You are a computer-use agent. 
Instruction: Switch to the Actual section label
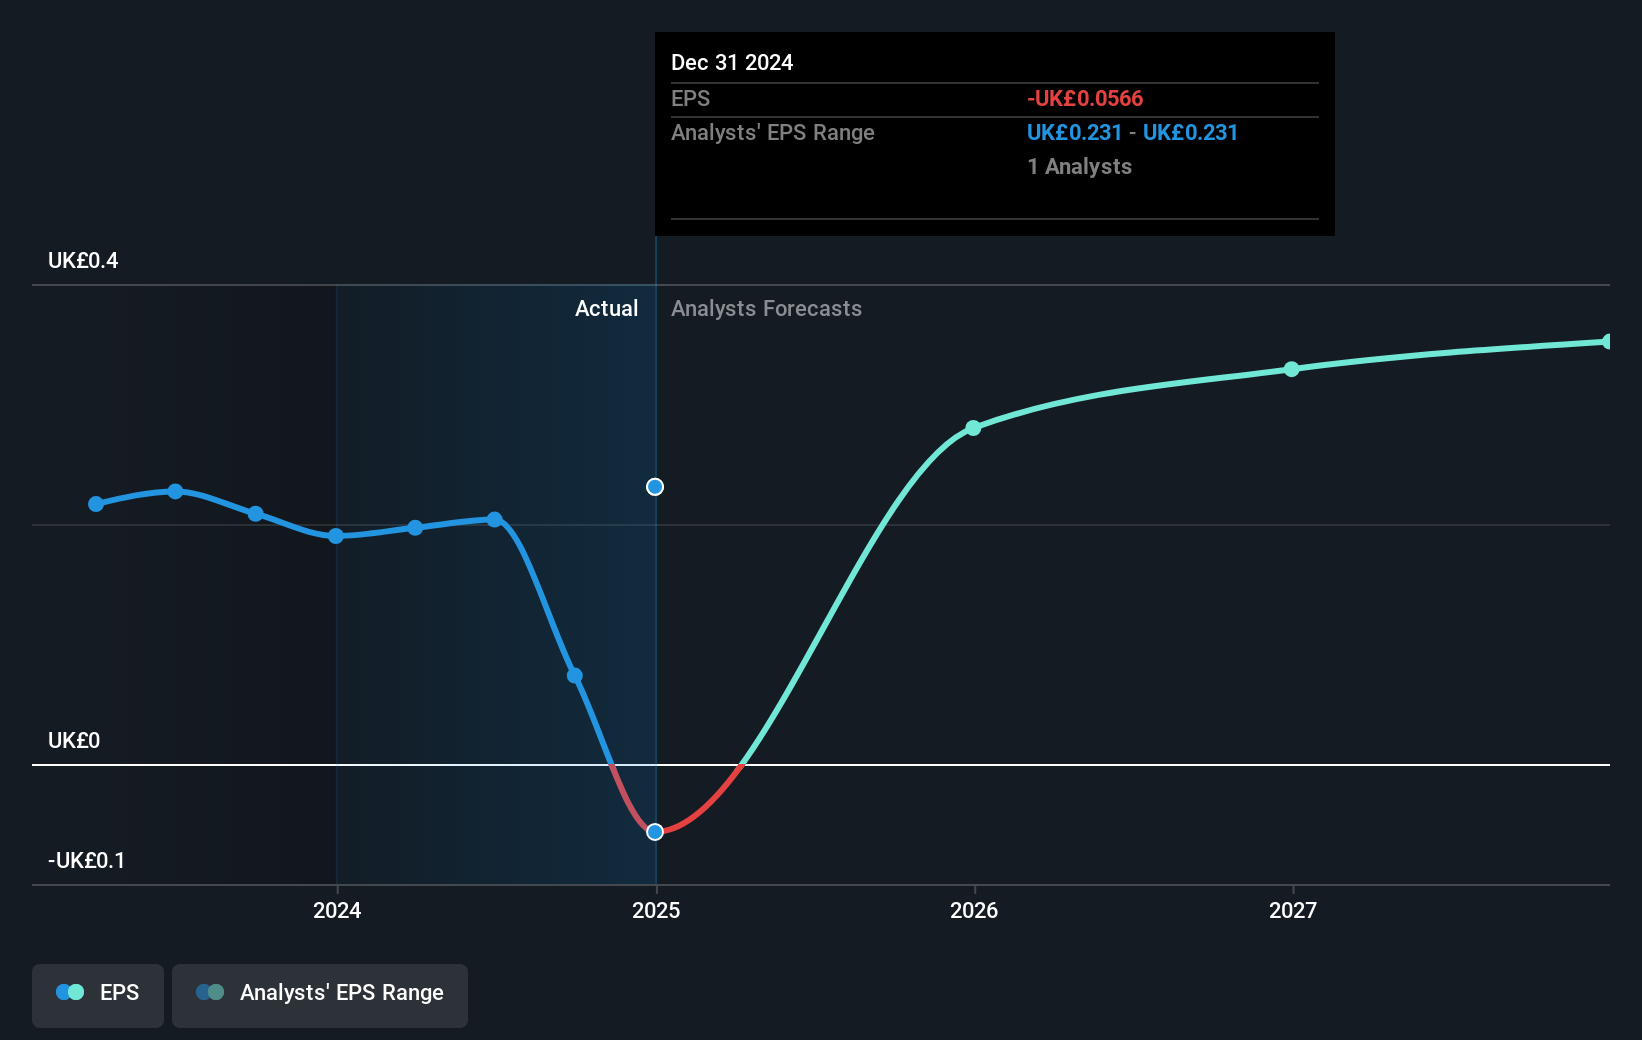606,308
